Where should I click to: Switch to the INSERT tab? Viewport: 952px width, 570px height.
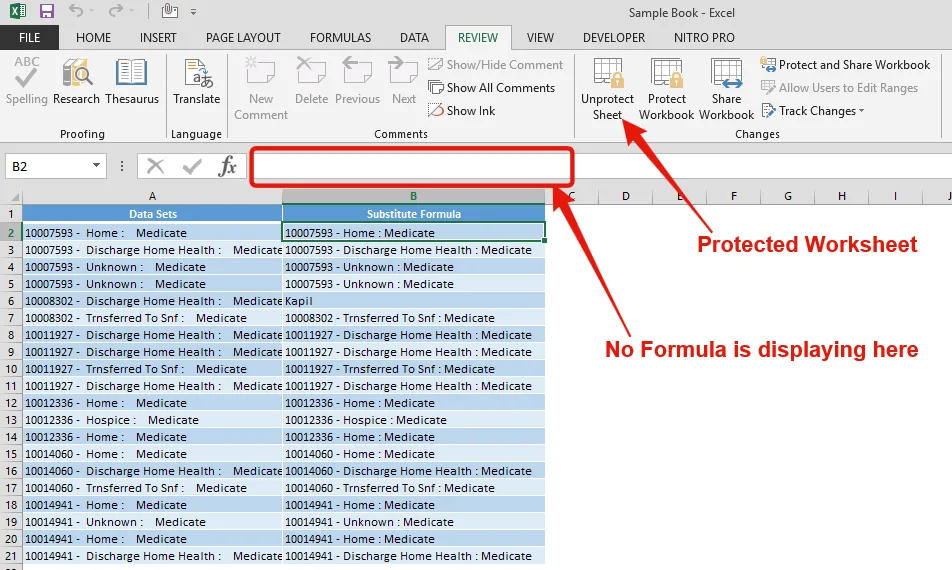pos(158,38)
